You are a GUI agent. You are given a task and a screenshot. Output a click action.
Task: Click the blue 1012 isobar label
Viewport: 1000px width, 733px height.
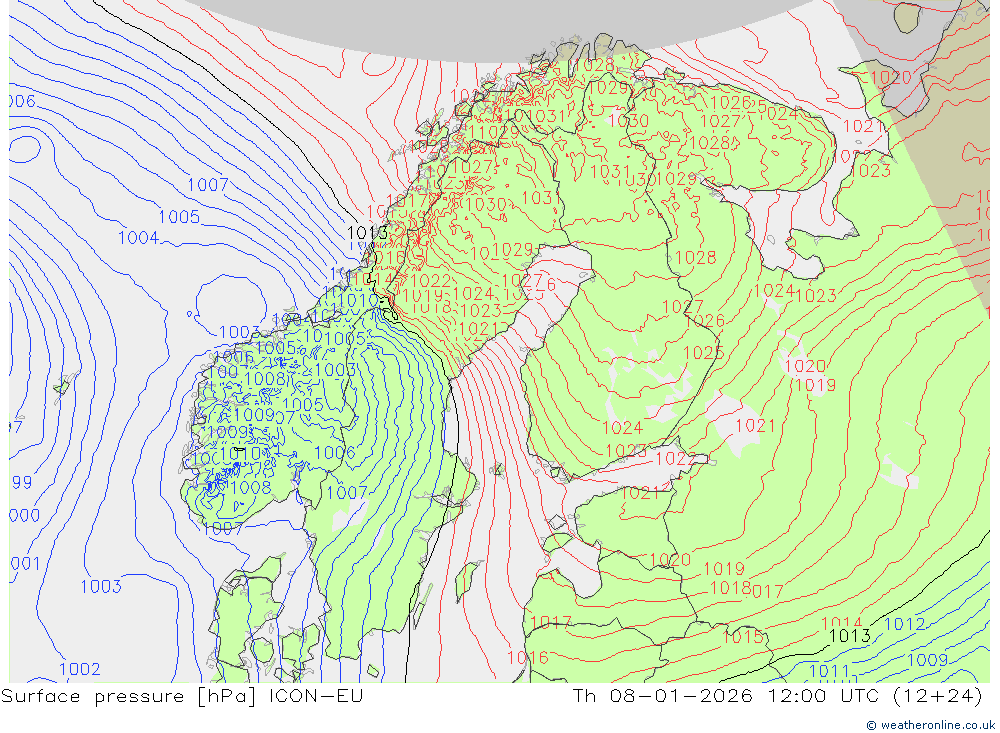[904, 624]
